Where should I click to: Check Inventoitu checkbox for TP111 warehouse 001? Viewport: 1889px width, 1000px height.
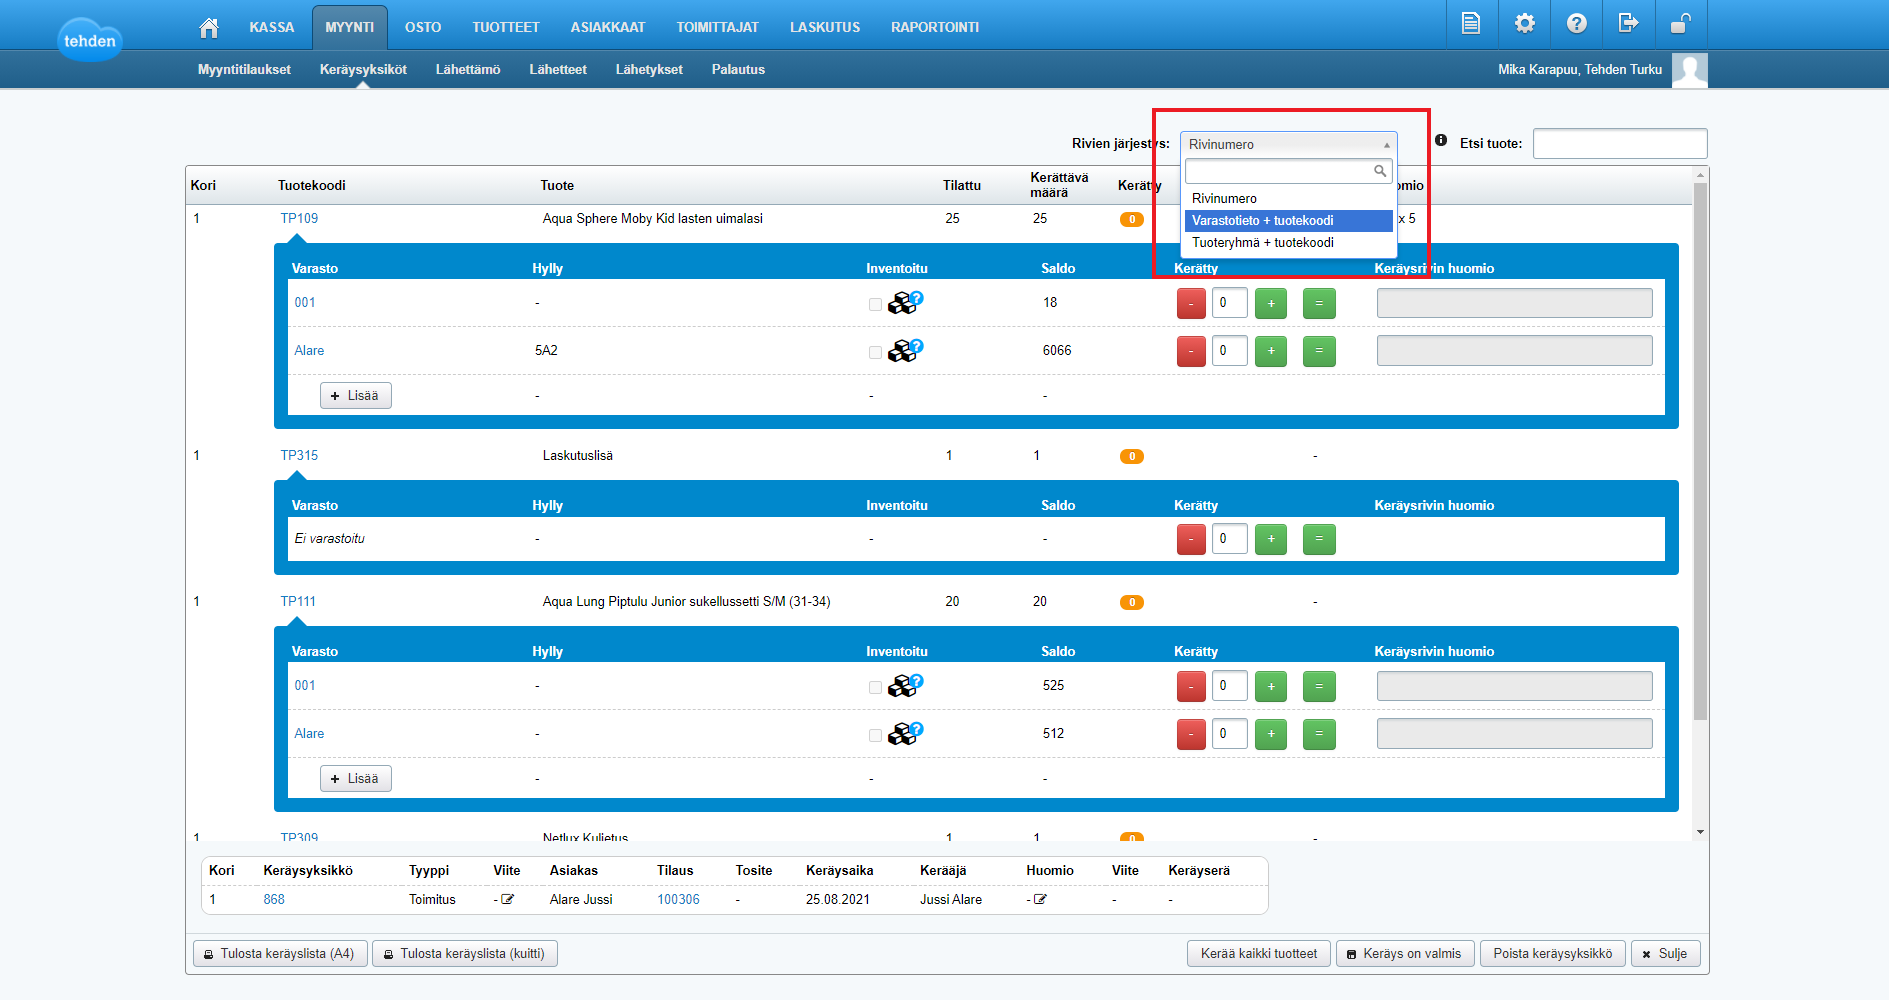click(x=875, y=687)
